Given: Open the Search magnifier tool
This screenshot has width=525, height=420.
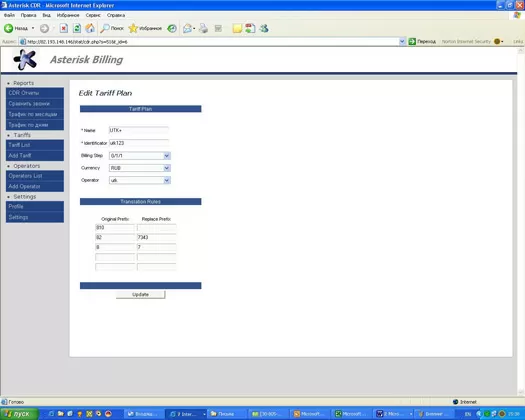Looking at the screenshot, I should pos(112,28).
